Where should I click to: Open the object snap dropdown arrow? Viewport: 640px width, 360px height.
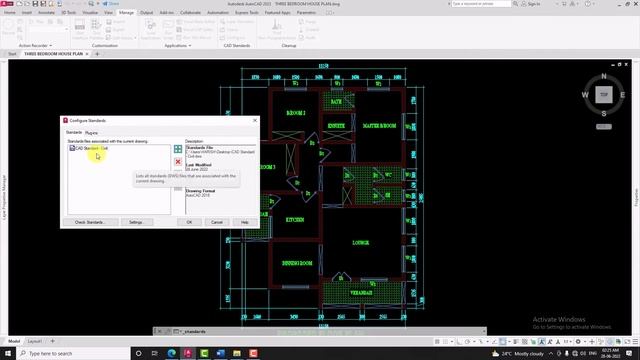coord(509,342)
